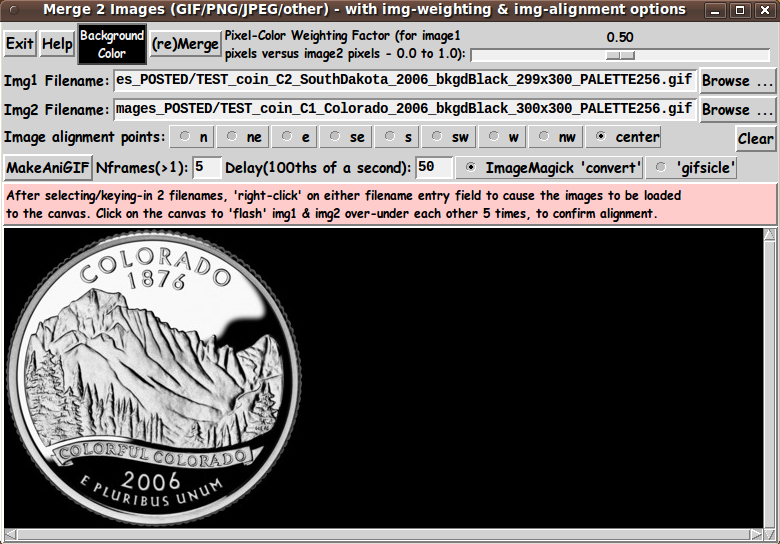Click the 0.50 weighting value label
Viewport: 780px width, 544px height.
pos(620,37)
